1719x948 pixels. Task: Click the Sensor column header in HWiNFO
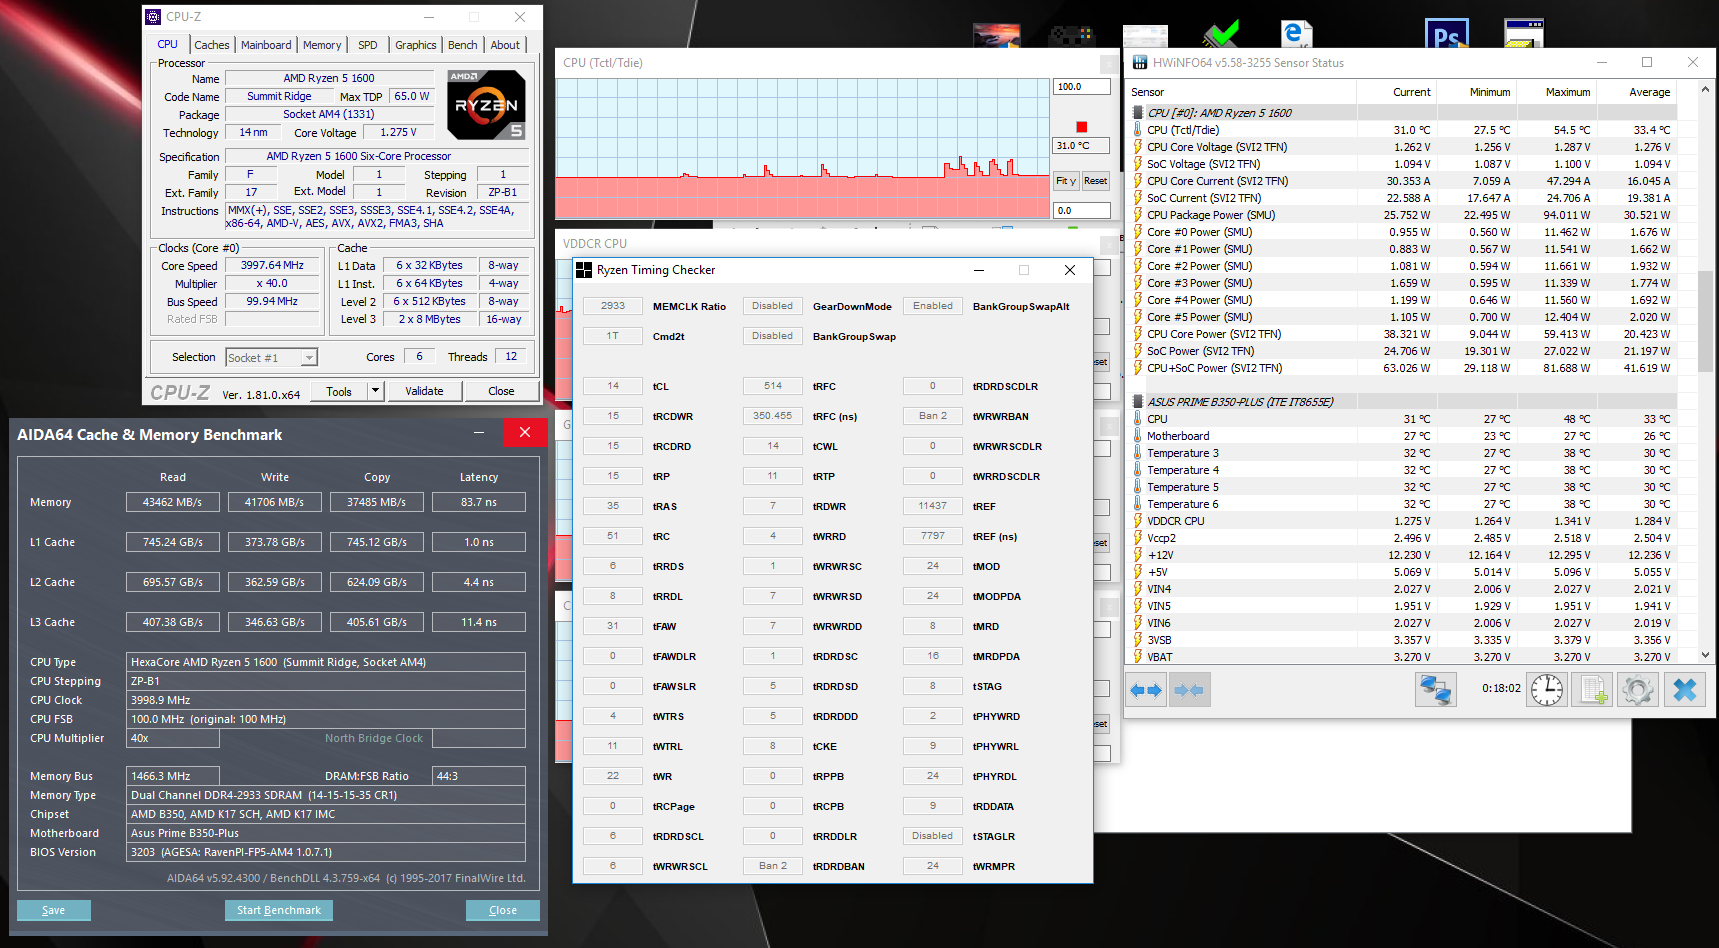click(x=1240, y=92)
